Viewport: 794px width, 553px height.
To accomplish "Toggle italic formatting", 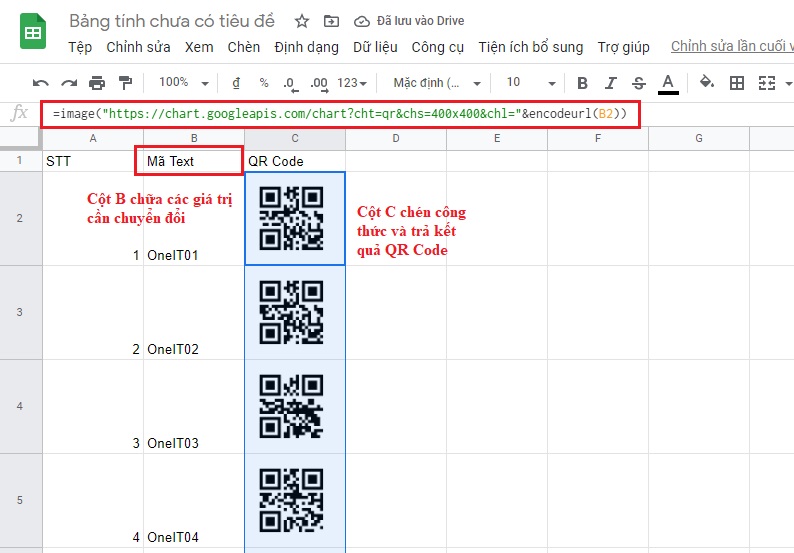I will pos(611,83).
